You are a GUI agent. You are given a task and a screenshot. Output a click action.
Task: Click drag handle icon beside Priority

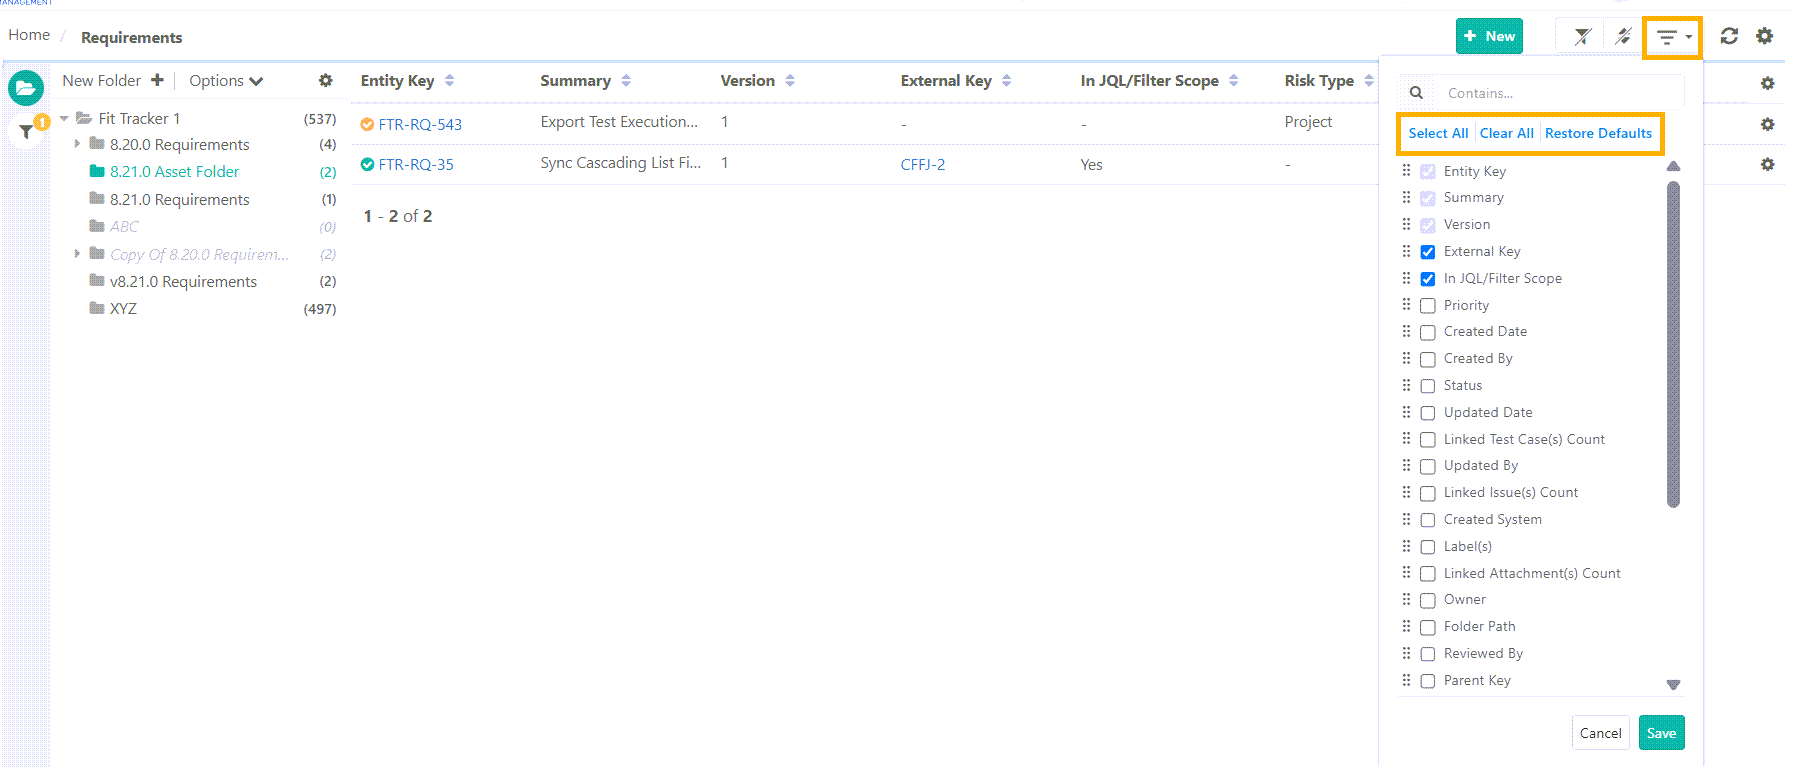click(x=1406, y=305)
